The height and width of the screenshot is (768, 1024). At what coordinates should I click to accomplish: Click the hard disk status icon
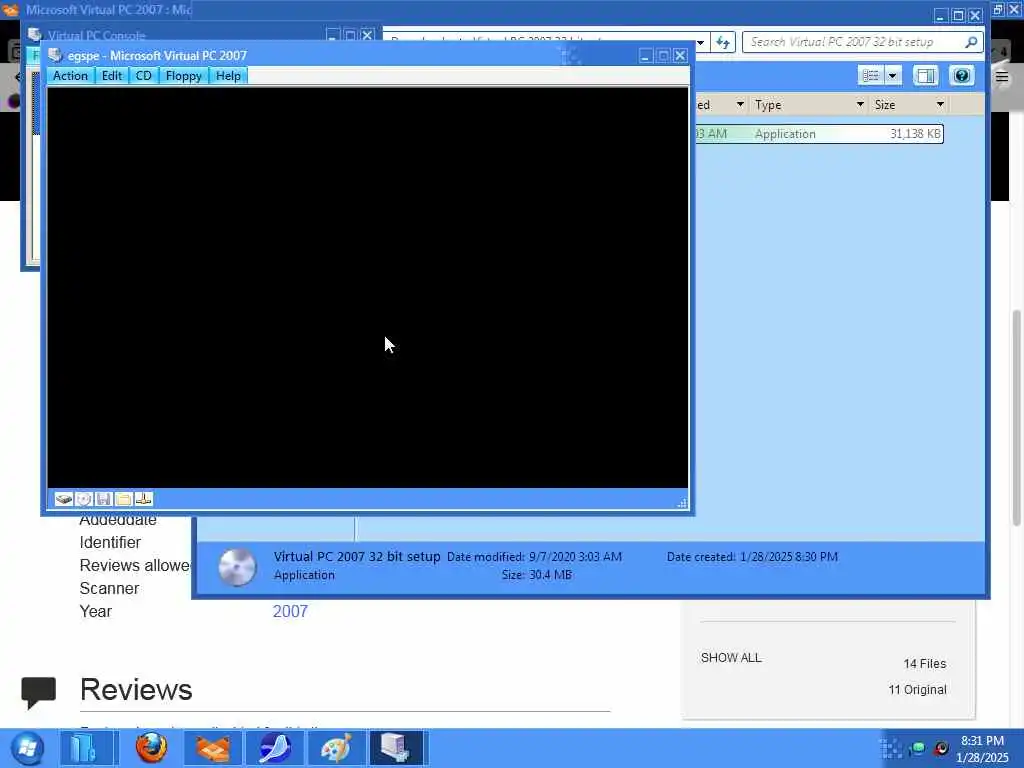(x=63, y=500)
